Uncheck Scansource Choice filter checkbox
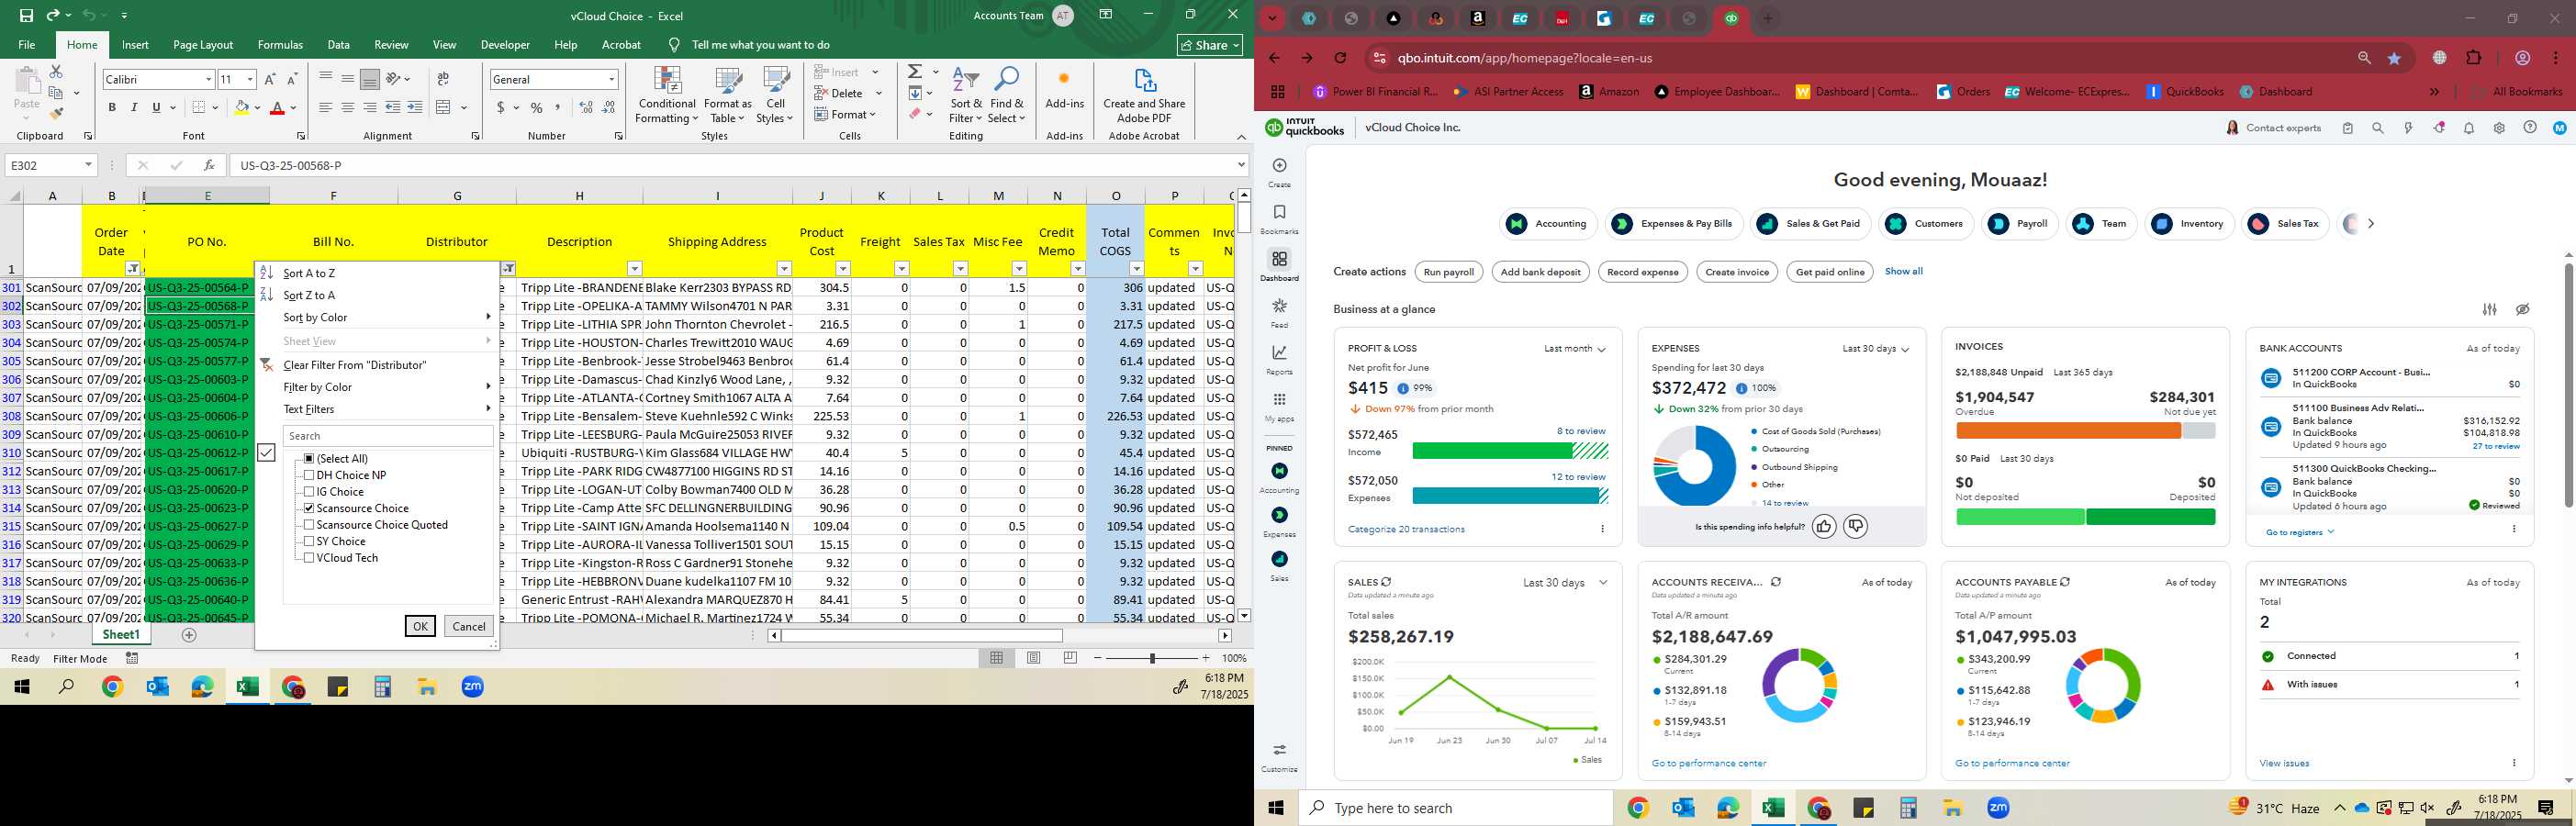2576x826 pixels. coord(309,508)
